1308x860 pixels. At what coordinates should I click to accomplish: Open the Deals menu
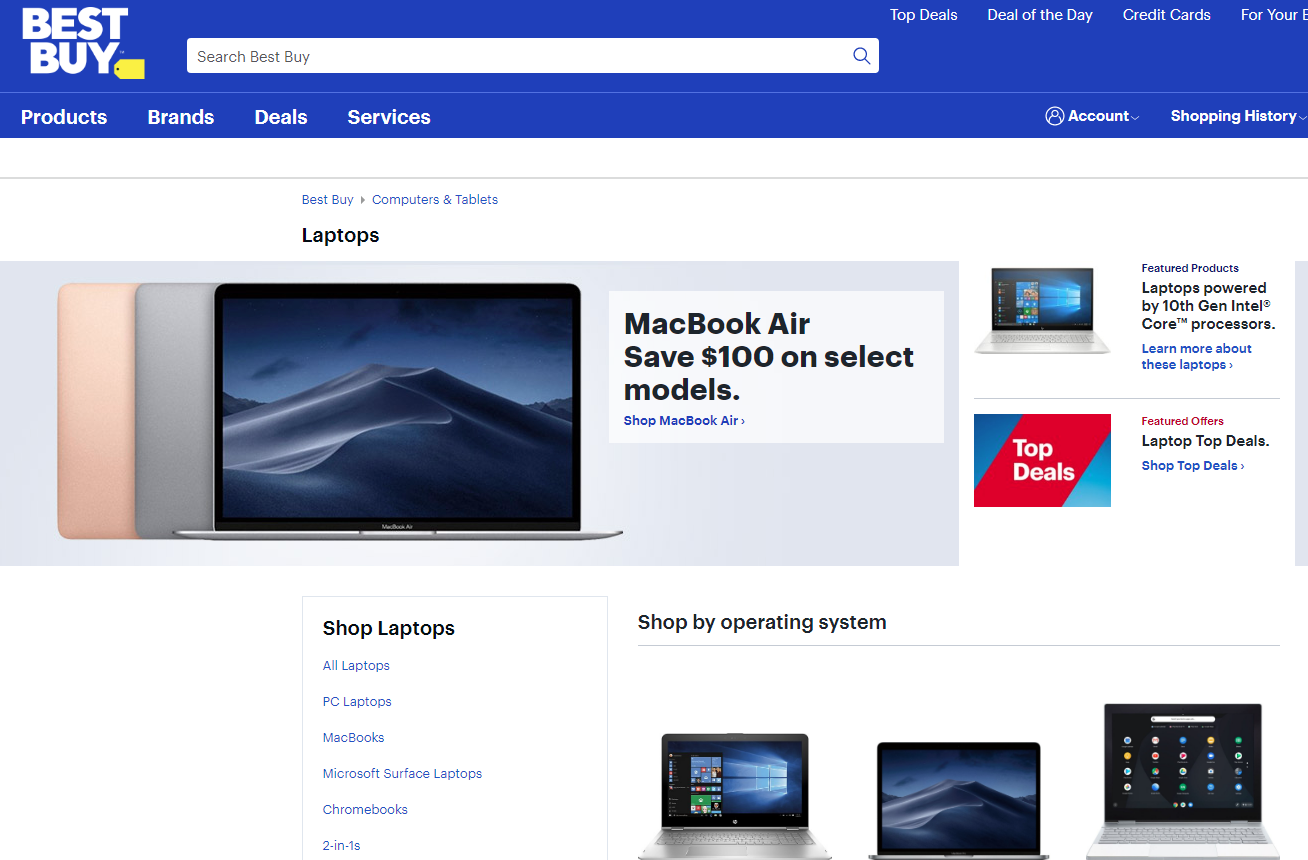coord(281,117)
